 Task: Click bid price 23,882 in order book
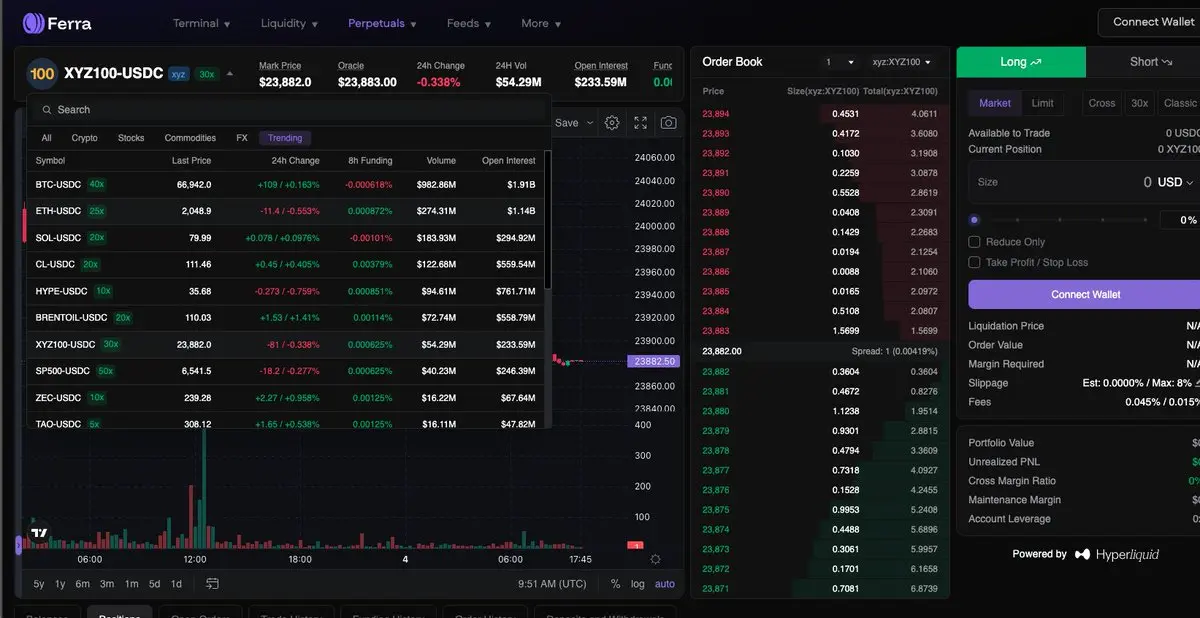(716, 372)
